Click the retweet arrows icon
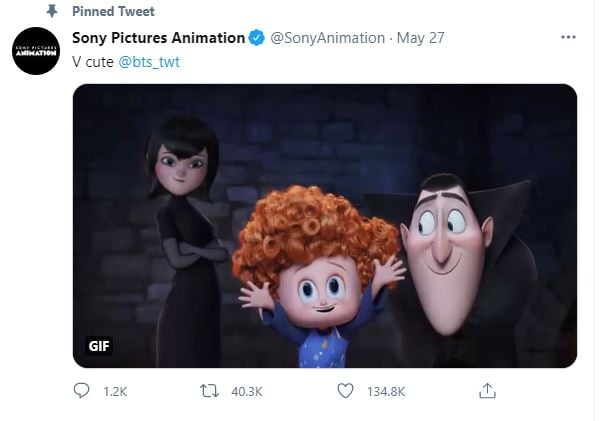Viewport: 600px width, 421px height. pyautogui.click(x=209, y=391)
